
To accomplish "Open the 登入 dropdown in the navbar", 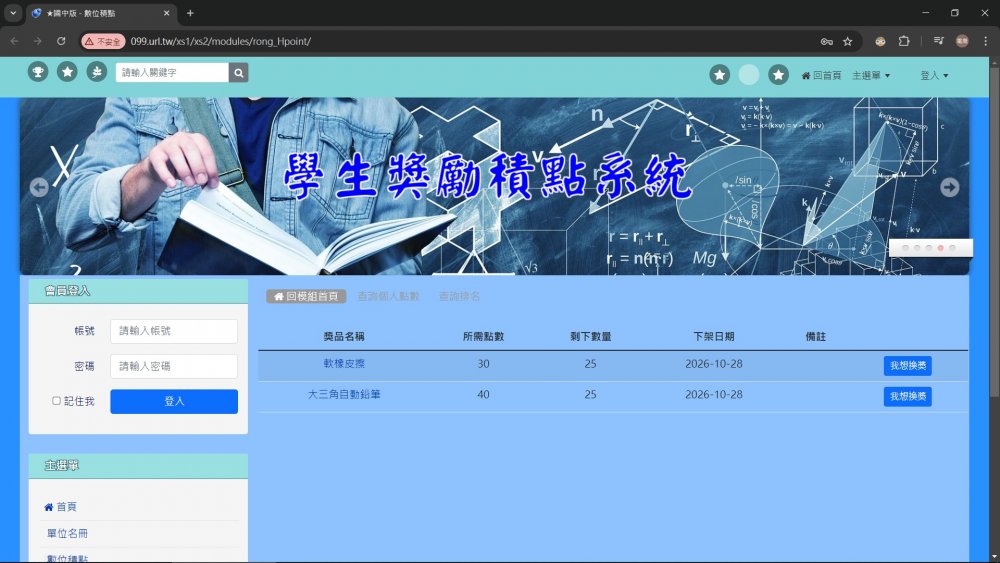I will click(x=933, y=75).
